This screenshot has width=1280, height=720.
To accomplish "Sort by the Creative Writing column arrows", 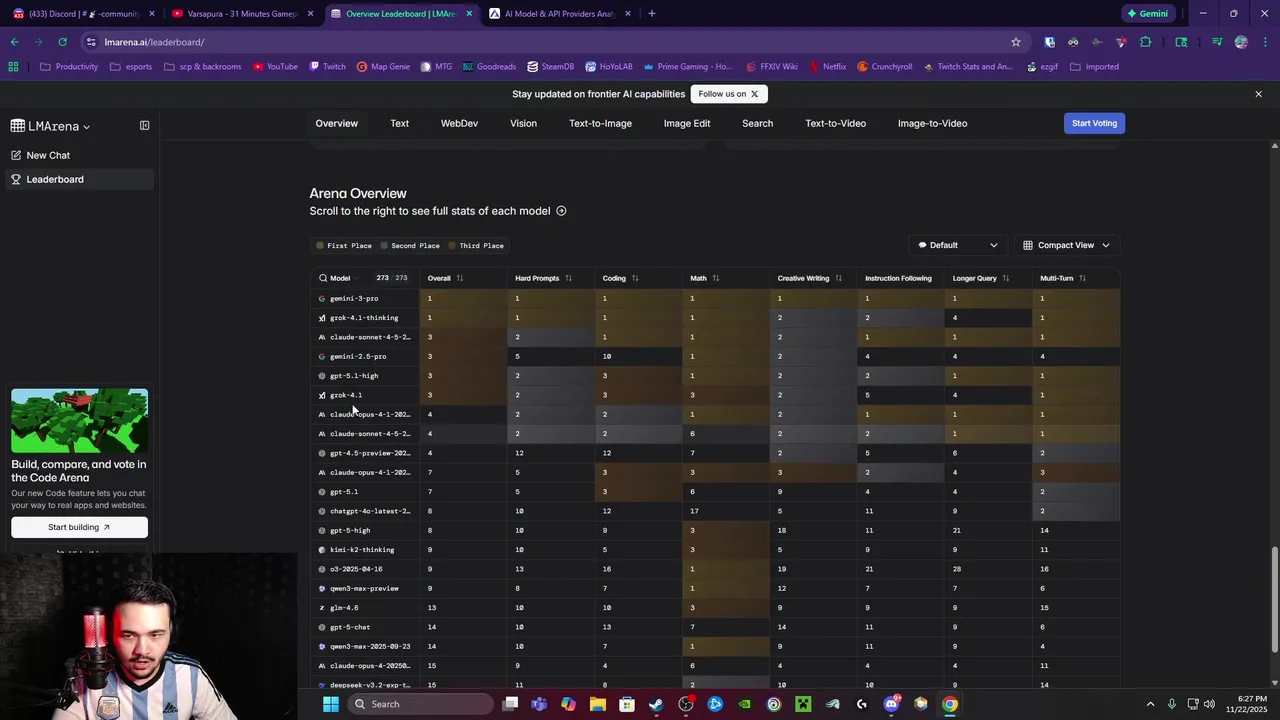I will (838, 278).
